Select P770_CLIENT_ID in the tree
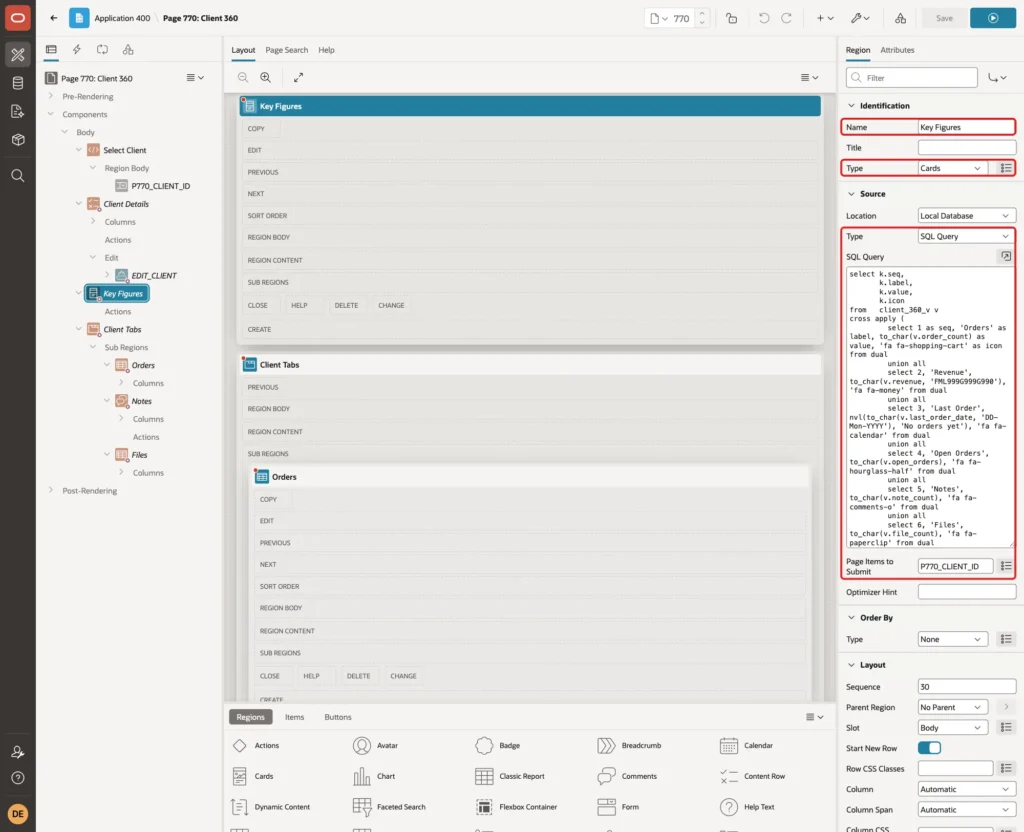The image size is (1024, 832). [161, 186]
